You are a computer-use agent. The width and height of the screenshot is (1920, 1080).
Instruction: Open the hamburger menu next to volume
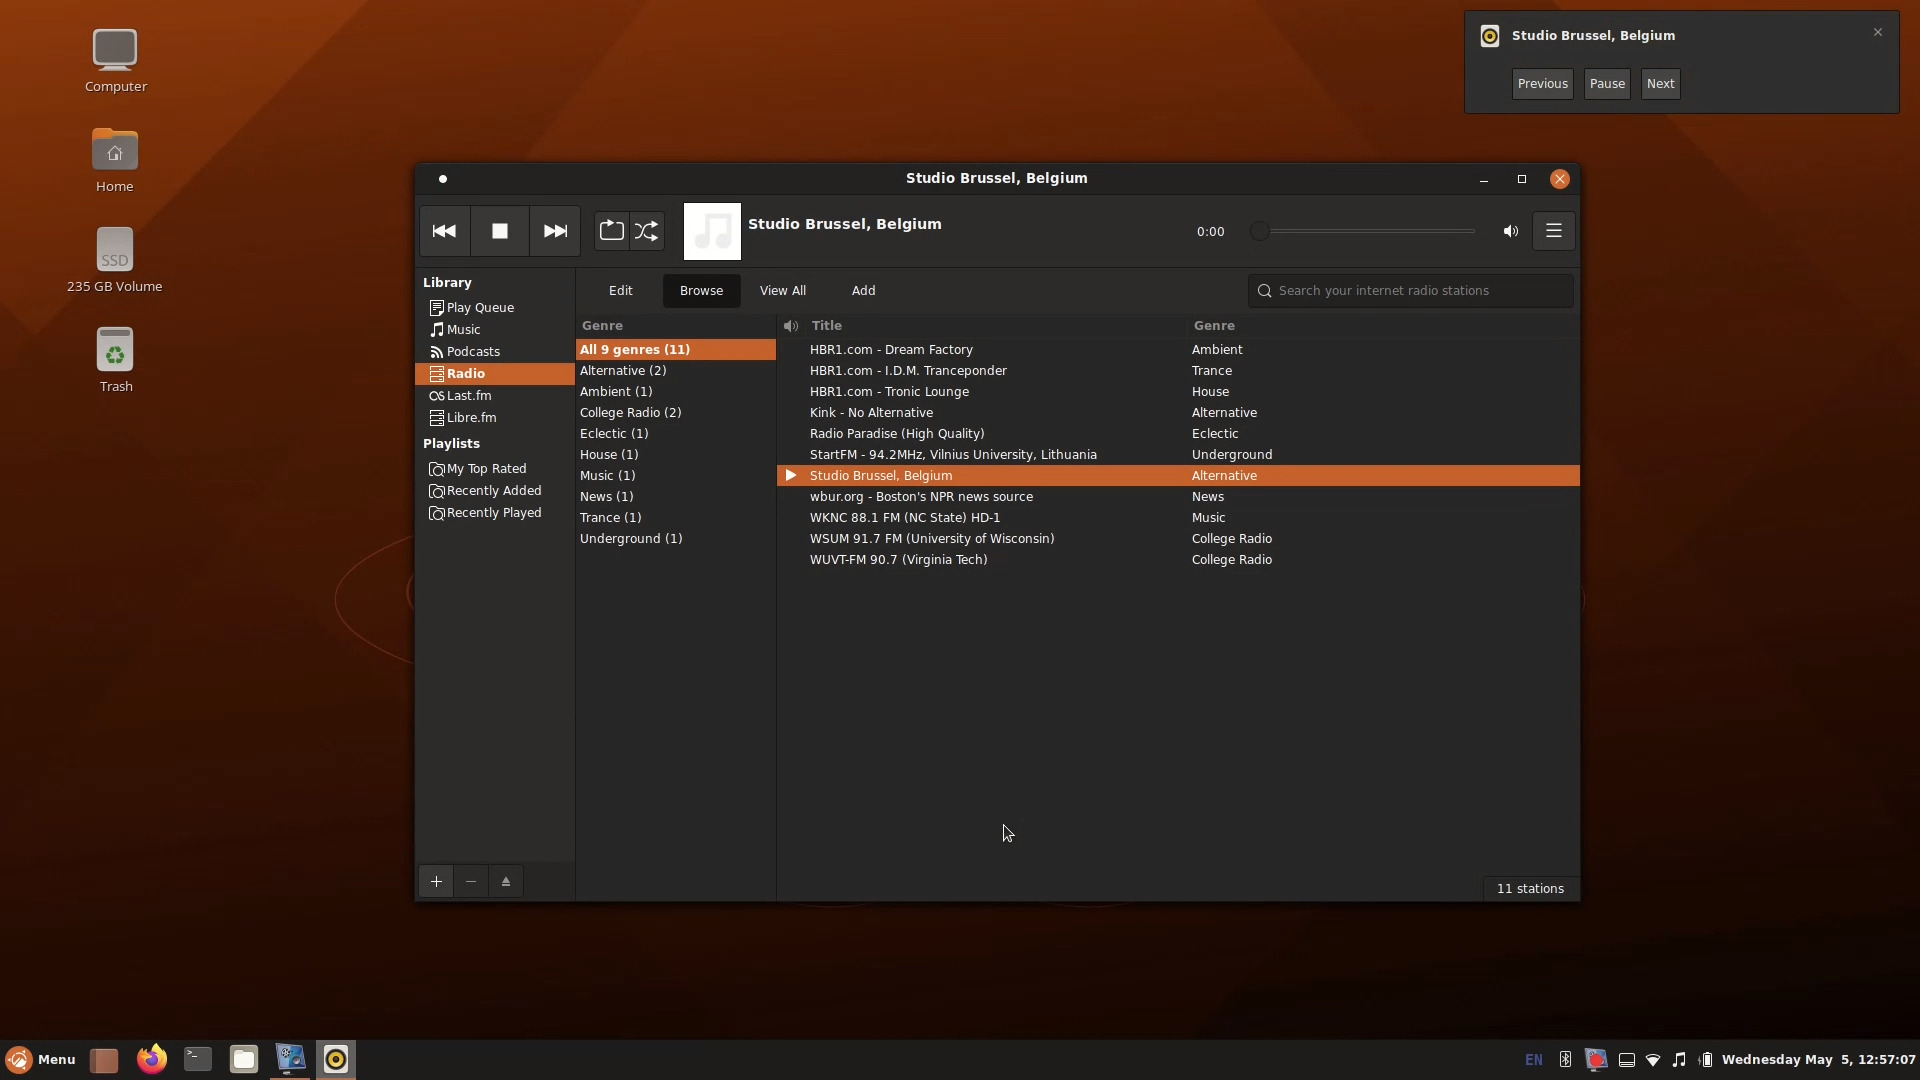tap(1554, 231)
